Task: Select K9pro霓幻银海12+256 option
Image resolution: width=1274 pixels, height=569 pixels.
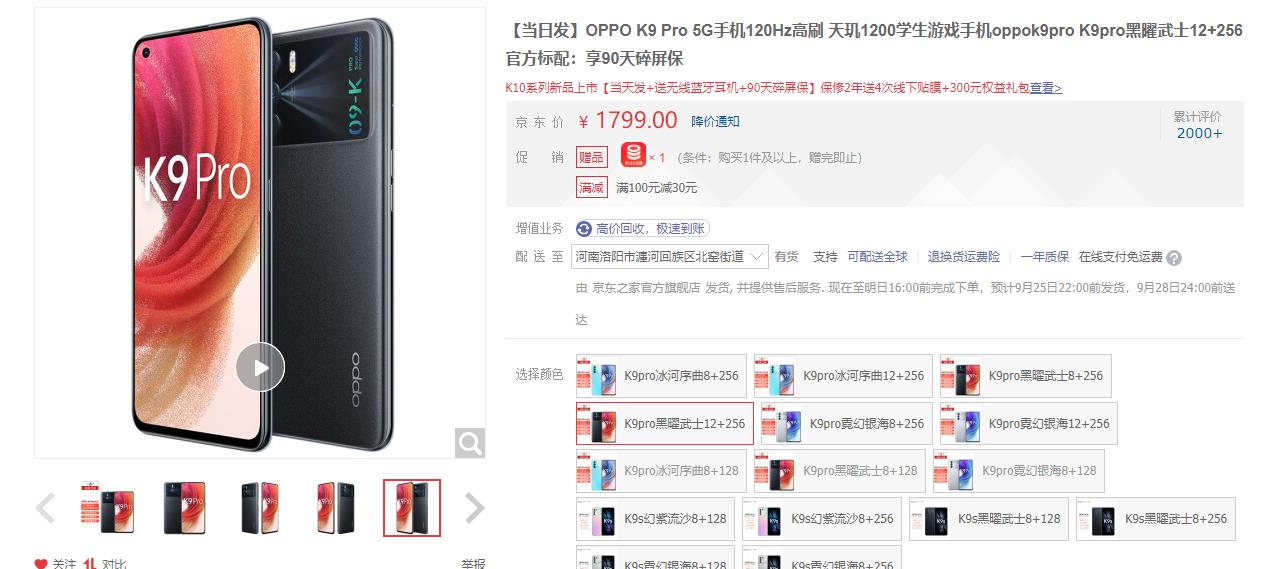Action: click(1028, 424)
